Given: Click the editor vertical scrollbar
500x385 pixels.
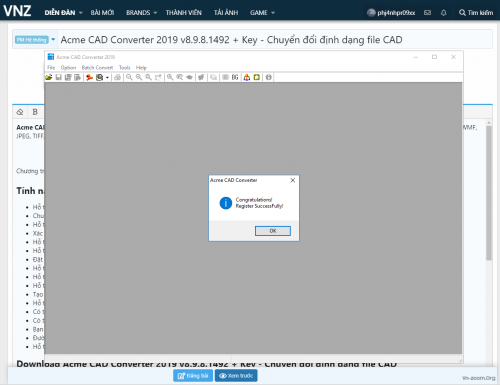Looking at the screenshot, I should click(x=489, y=193).
